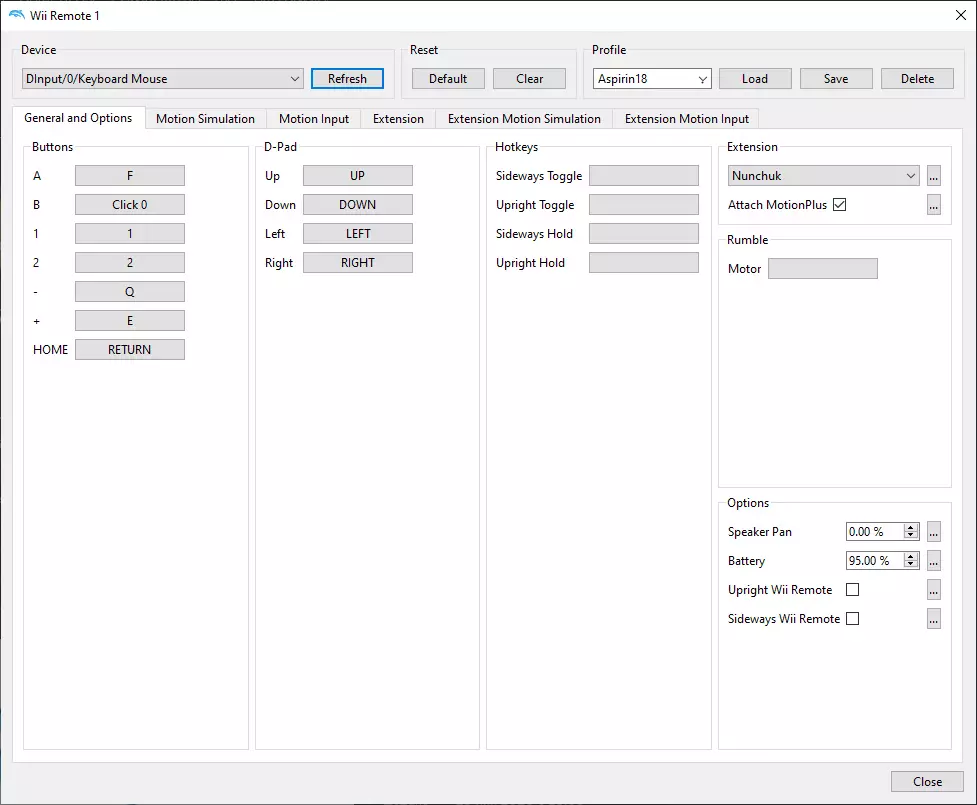Image resolution: width=977 pixels, height=805 pixels.
Task: Enable the Sideways Wii Remote checkbox
Action: pos(852,619)
